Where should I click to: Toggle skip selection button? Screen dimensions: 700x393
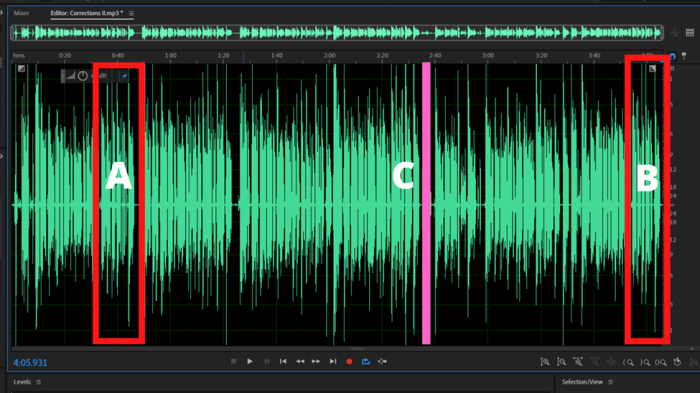tap(383, 361)
